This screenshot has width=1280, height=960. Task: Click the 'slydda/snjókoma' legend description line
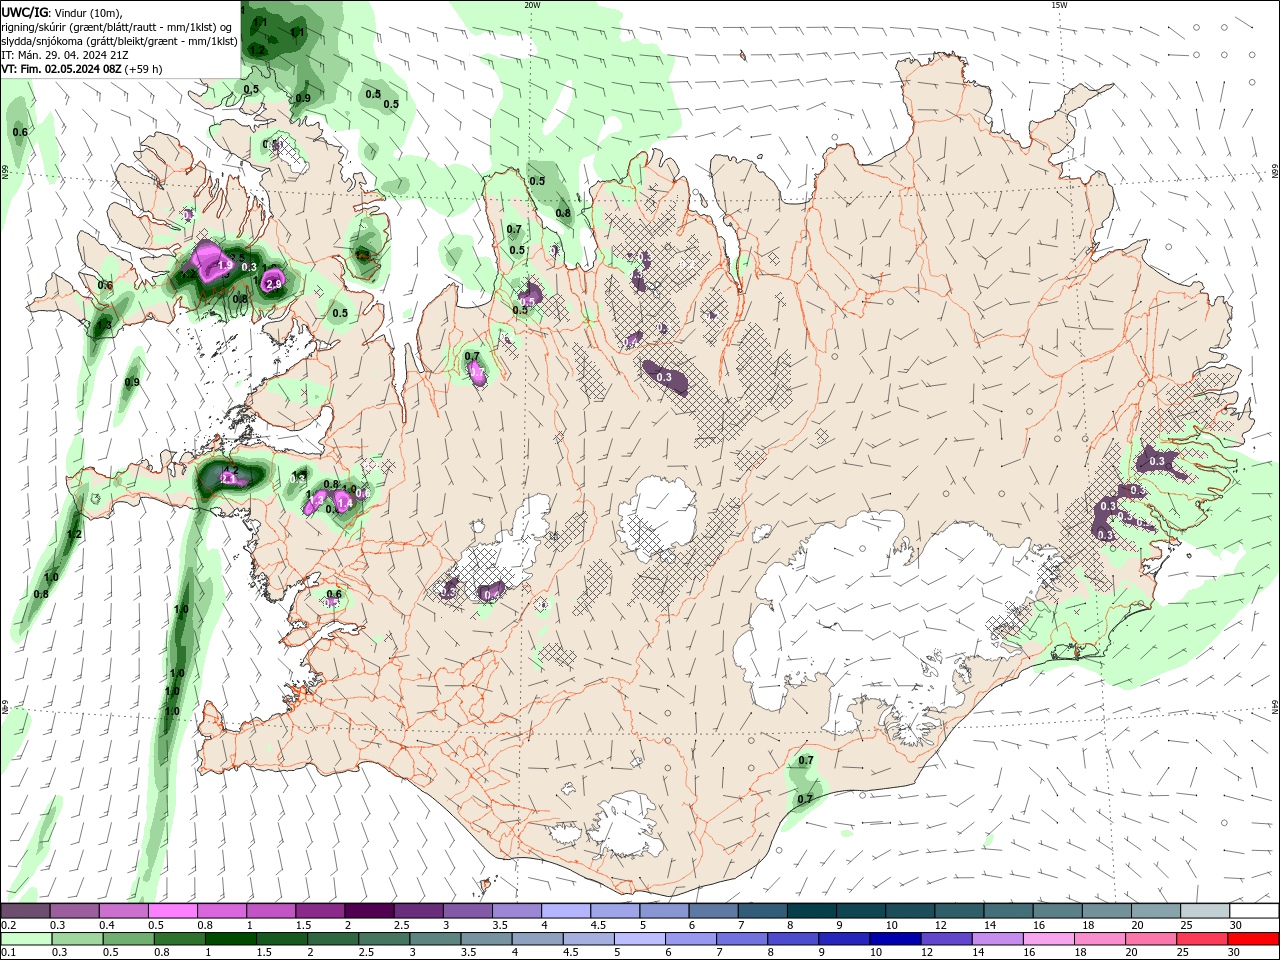click(x=119, y=41)
